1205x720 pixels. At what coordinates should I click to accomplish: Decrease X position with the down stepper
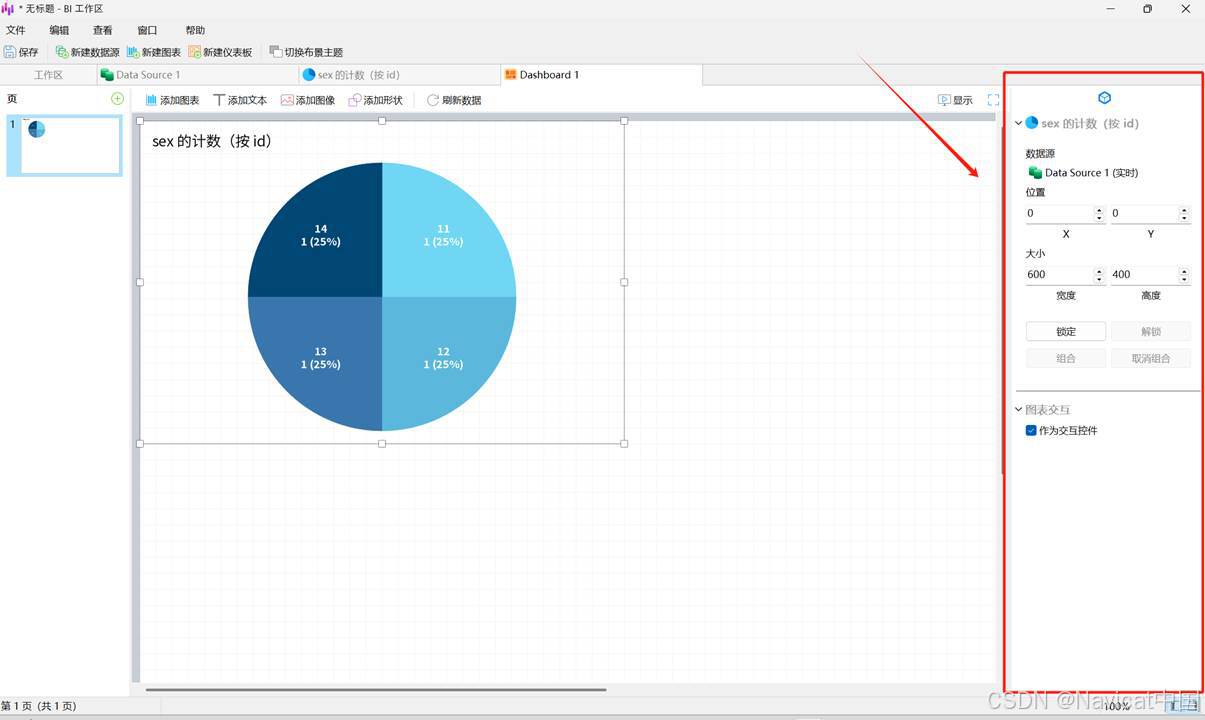click(x=1099, y=217)
